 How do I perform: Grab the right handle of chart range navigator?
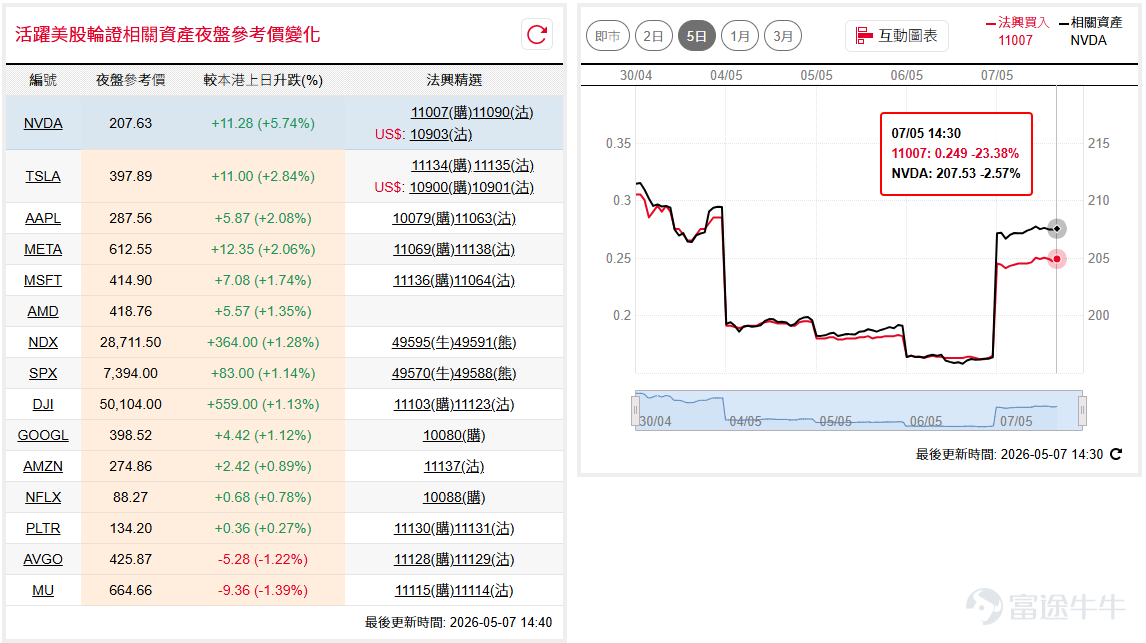tap(1082, 410)
